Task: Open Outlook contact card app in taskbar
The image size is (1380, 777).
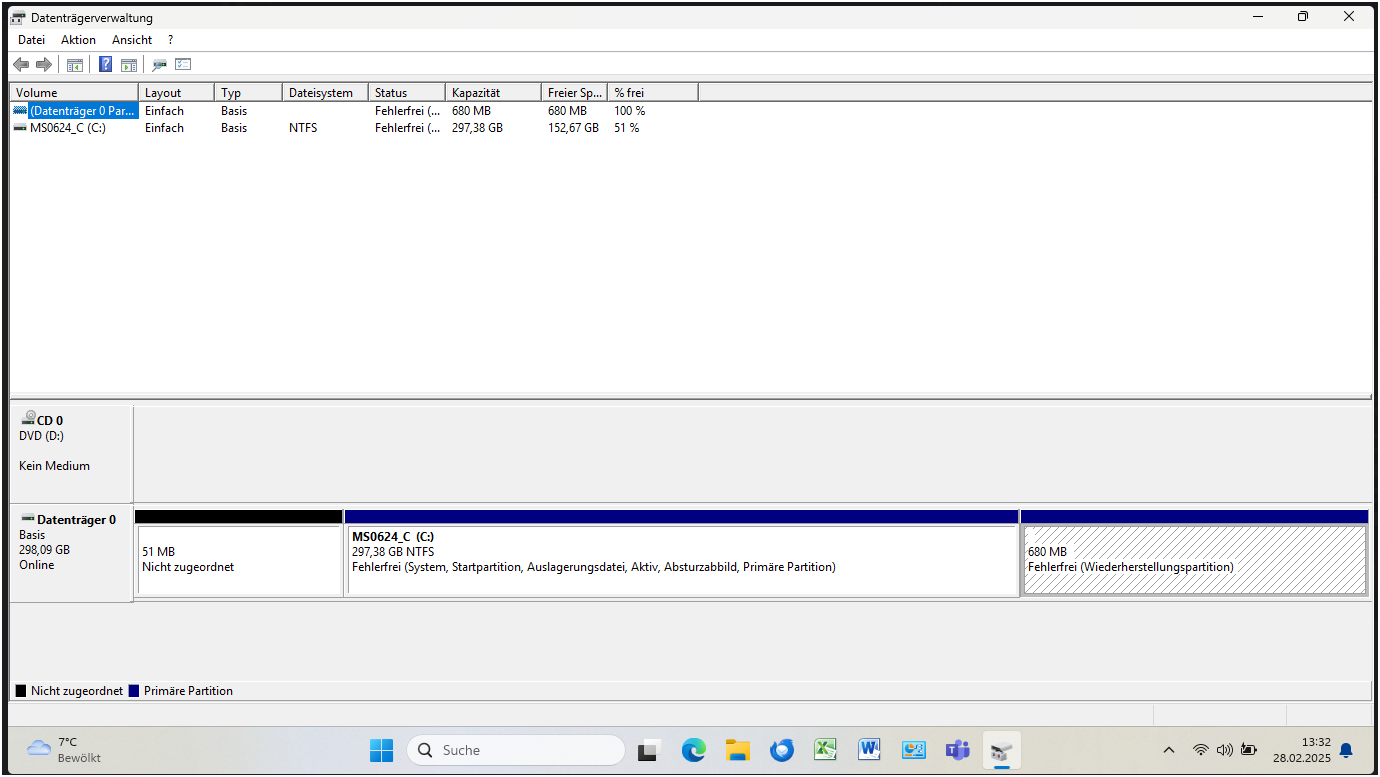Action: pos(914,750)
